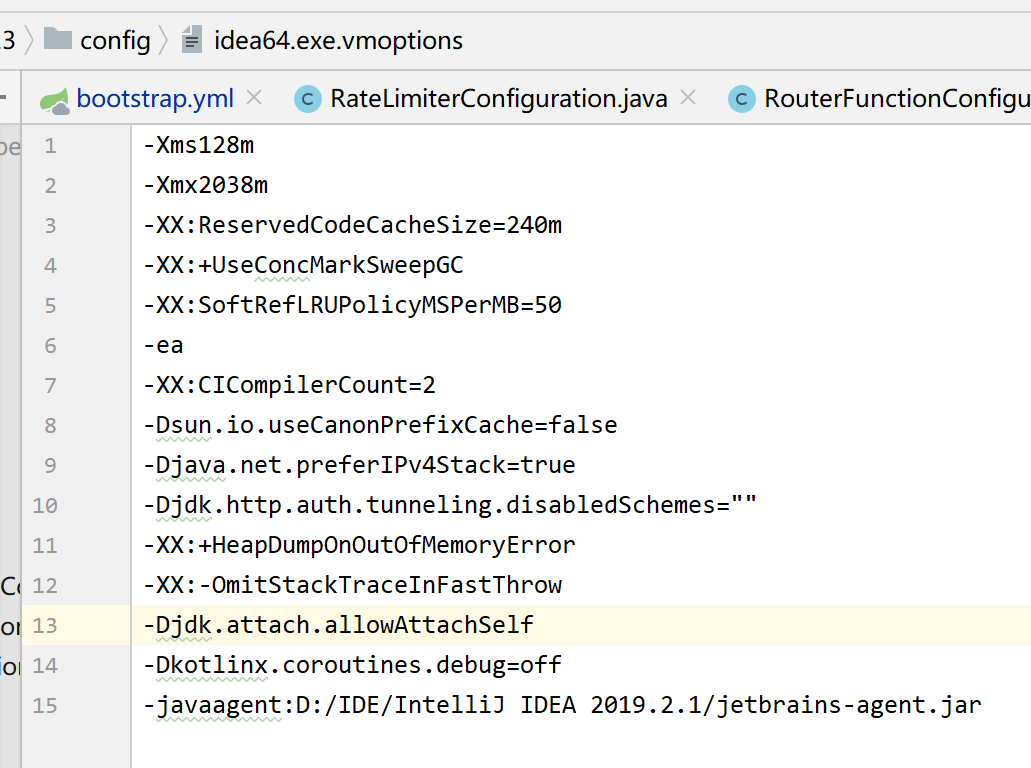This screenshot has width=1031, height=768.
Task: Open the RouterFunctionConfigu tab
Action: (897, 99)
